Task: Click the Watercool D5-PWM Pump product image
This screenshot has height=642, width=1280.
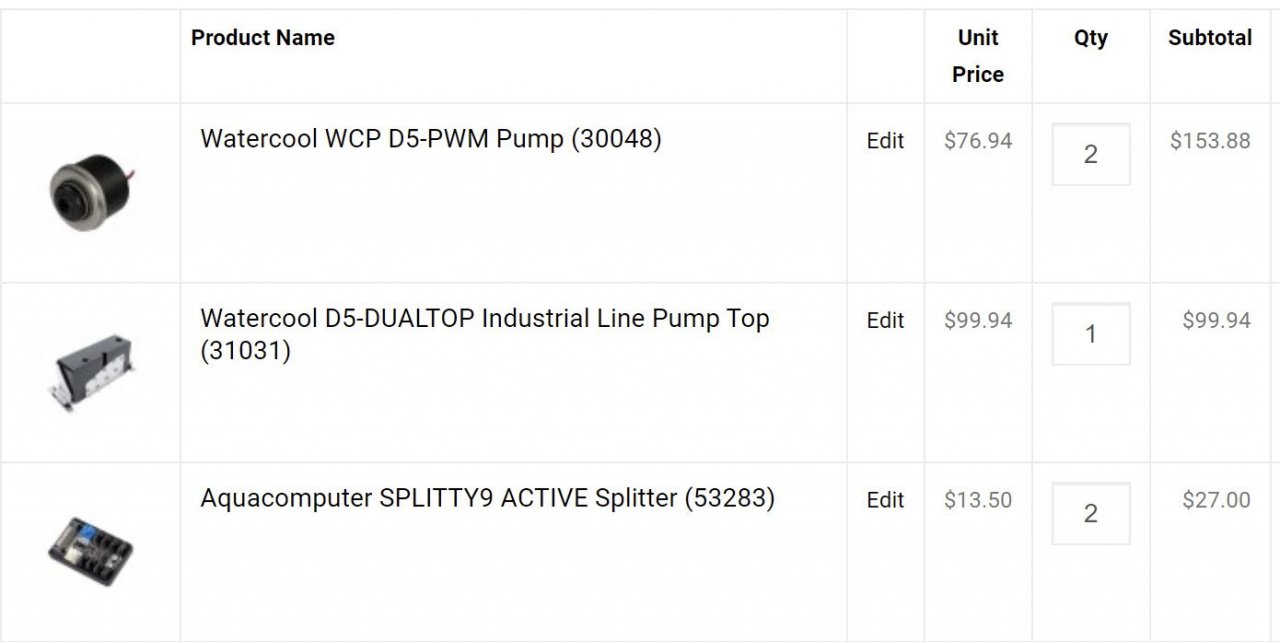Action: pos(91,192)
